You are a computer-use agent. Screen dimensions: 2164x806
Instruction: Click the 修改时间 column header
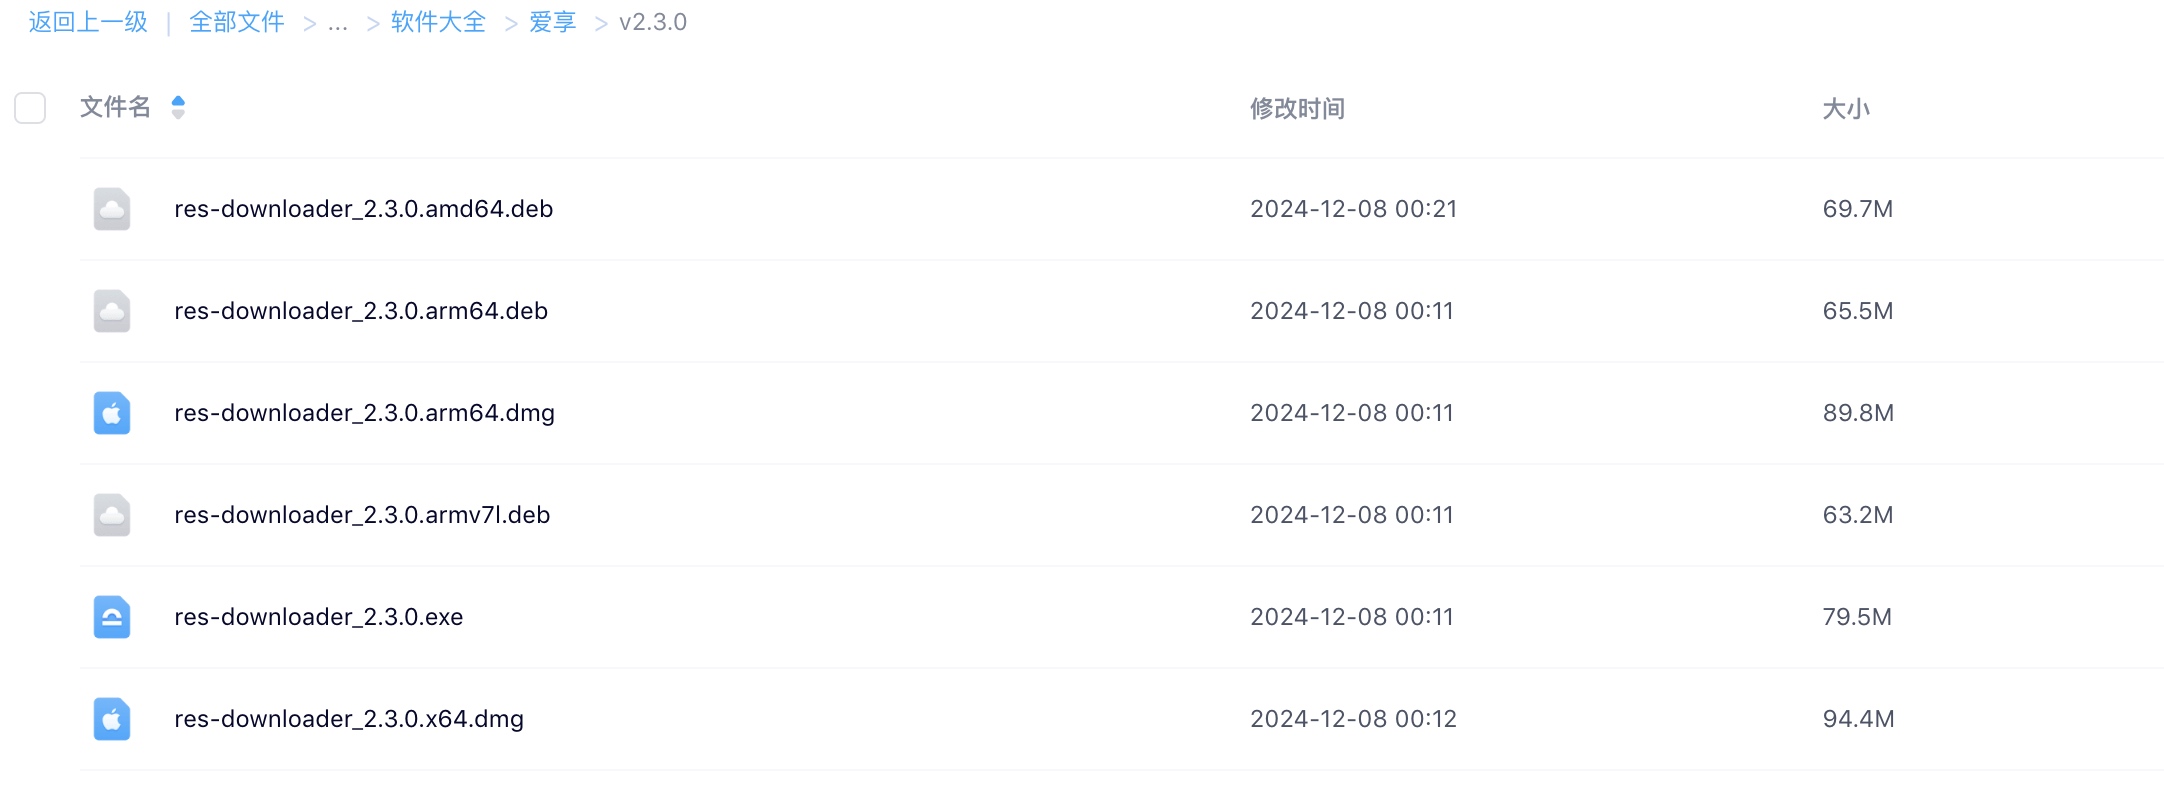click(x=1297, y=108)
